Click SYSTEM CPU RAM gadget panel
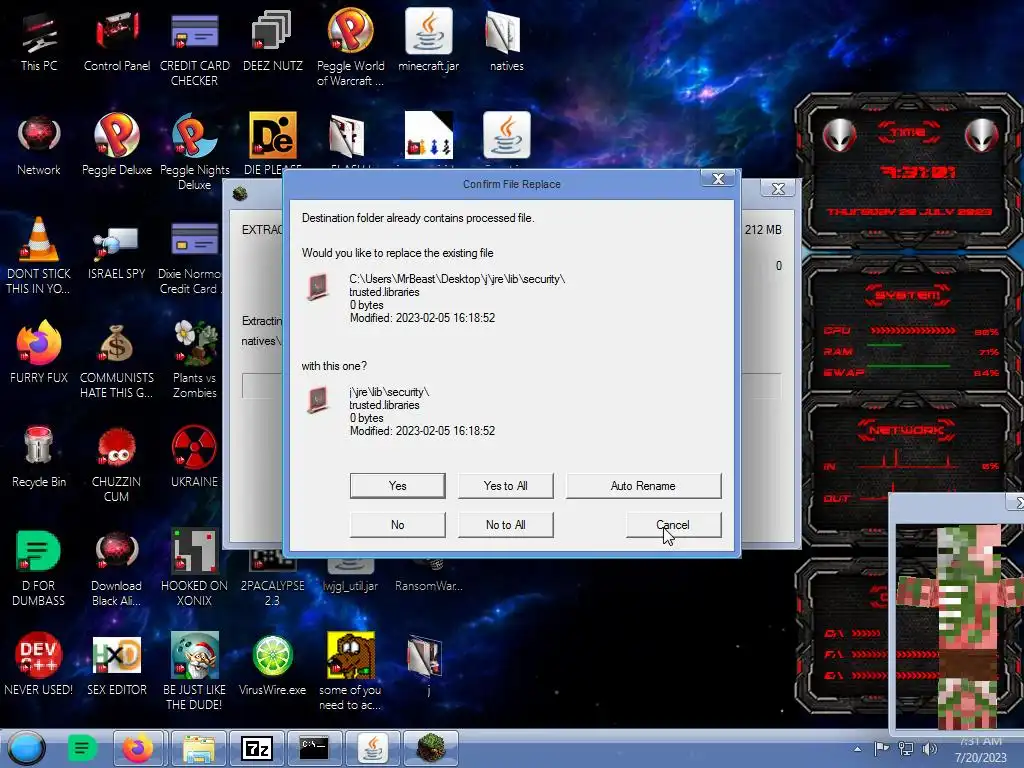 911,327
